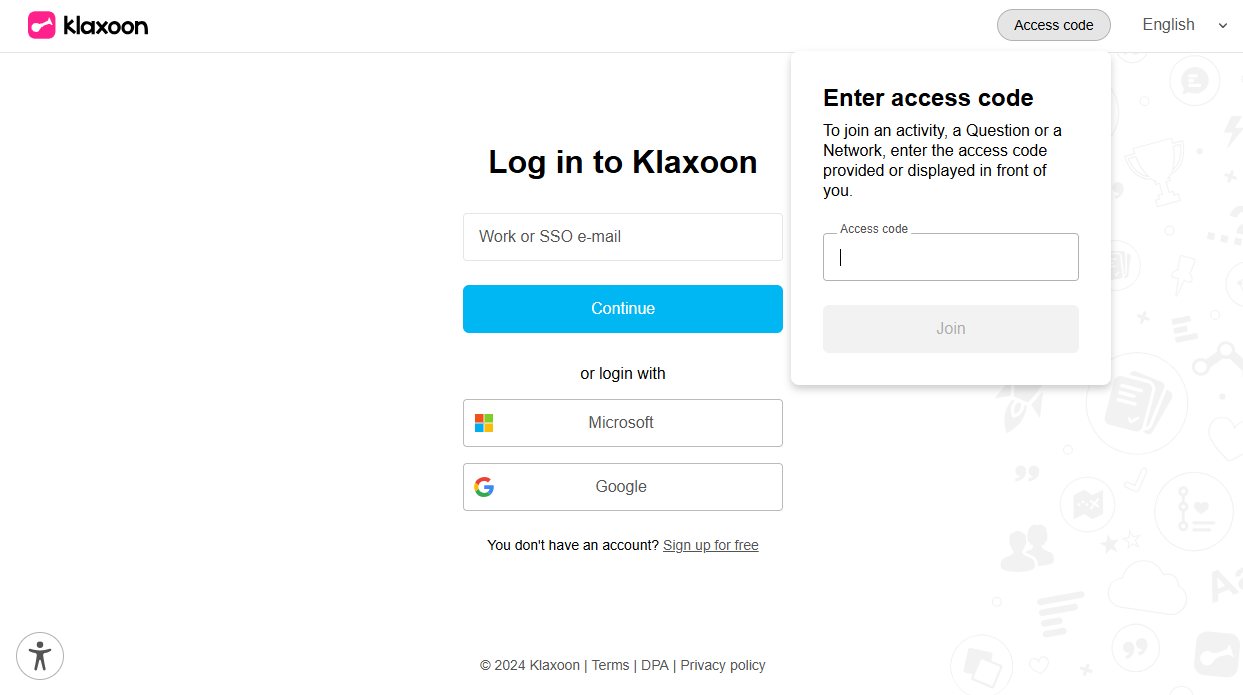Log in with Microsoft button
Image resolution: width=1243 pixels, height=695 pixels.
[x=622, y=423]
